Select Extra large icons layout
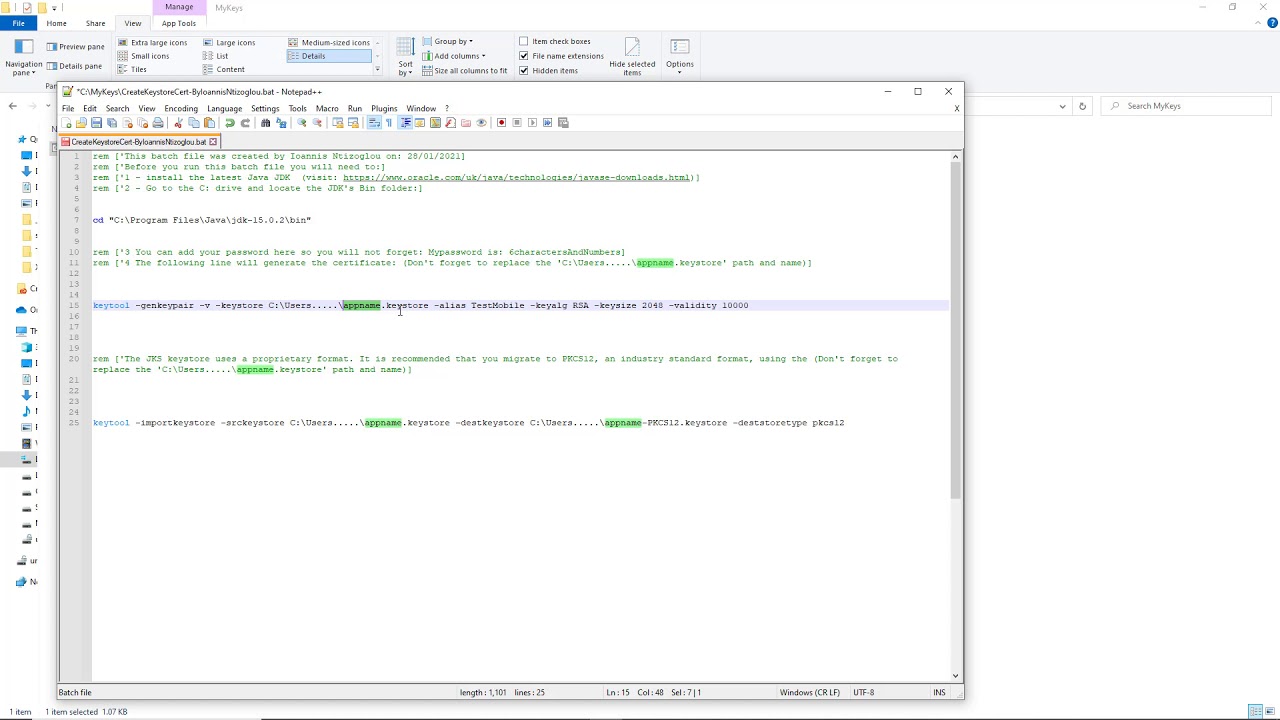This screenshot has height=720, width=1280. 152,43
